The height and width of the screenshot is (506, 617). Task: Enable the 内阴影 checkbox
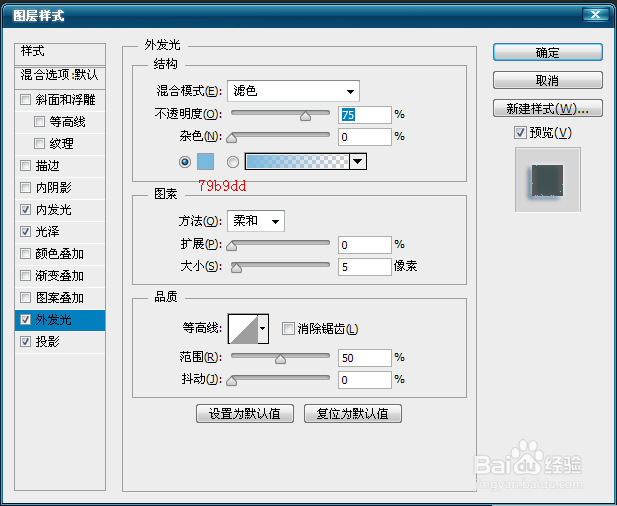(26, 188)
